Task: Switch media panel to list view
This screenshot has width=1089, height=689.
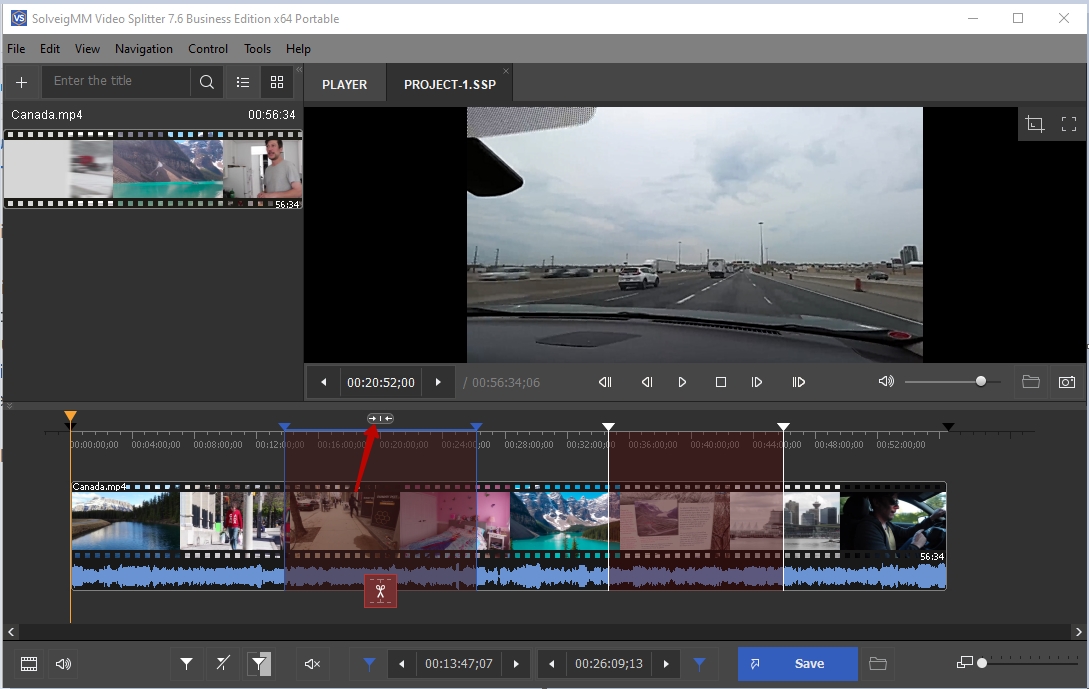Action: pyautogui.click(x=243, y=82)
